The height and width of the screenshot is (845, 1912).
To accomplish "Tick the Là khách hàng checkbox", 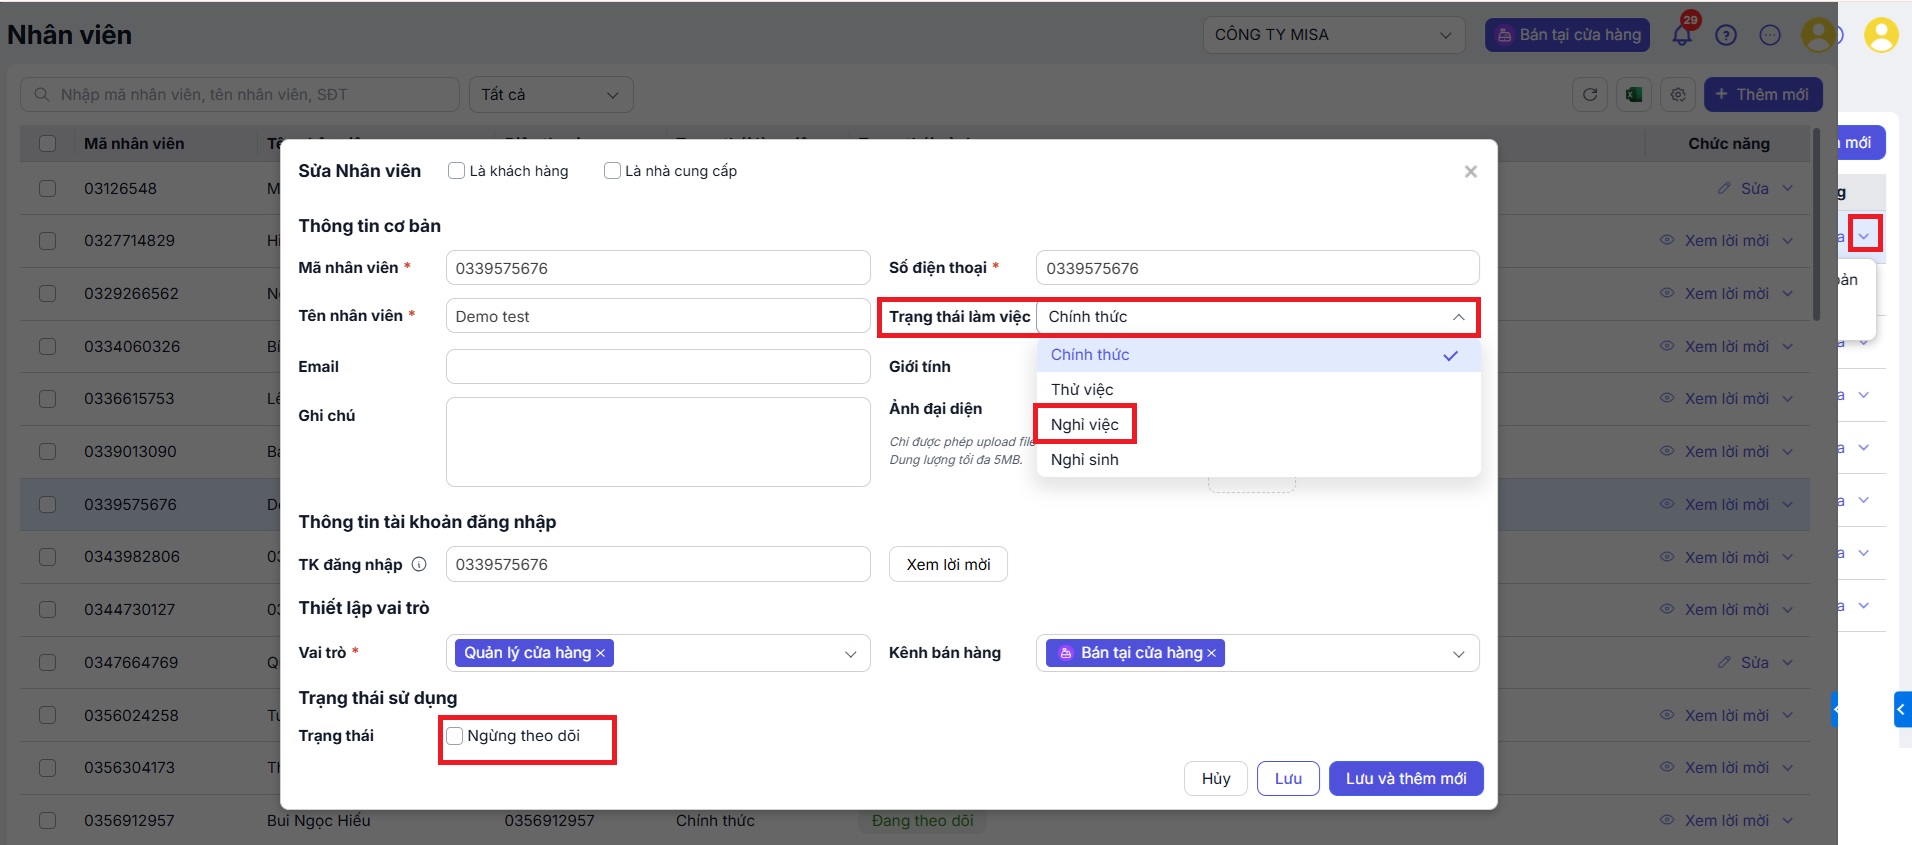I will click(457, 171).
